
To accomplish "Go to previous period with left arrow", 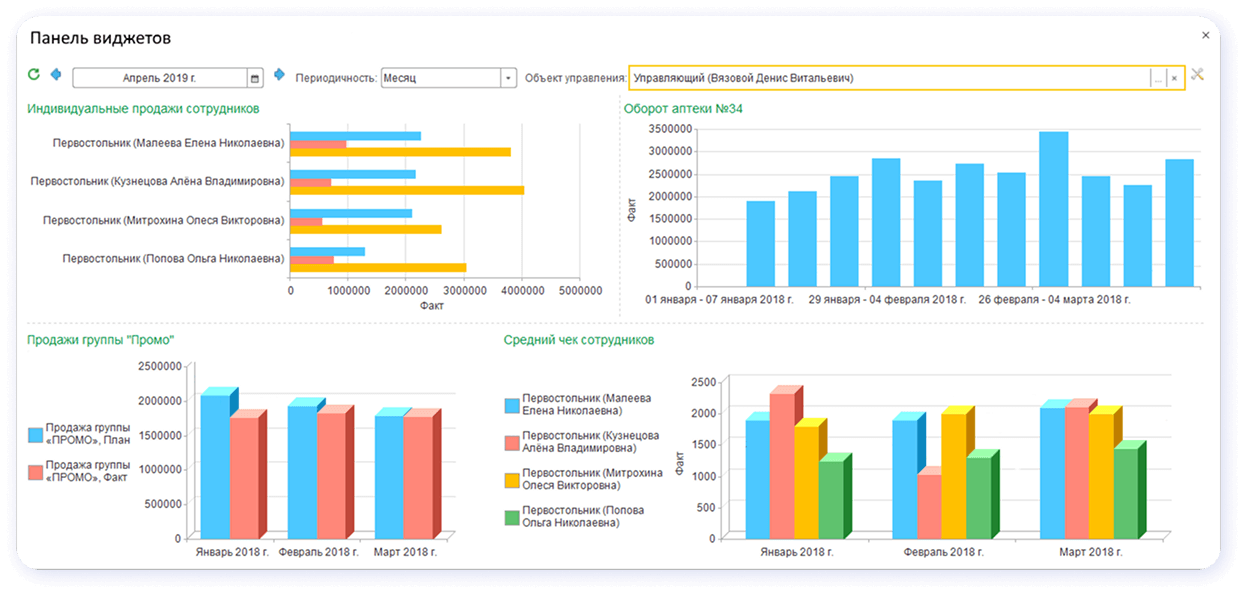I will (x=56, y=75).
